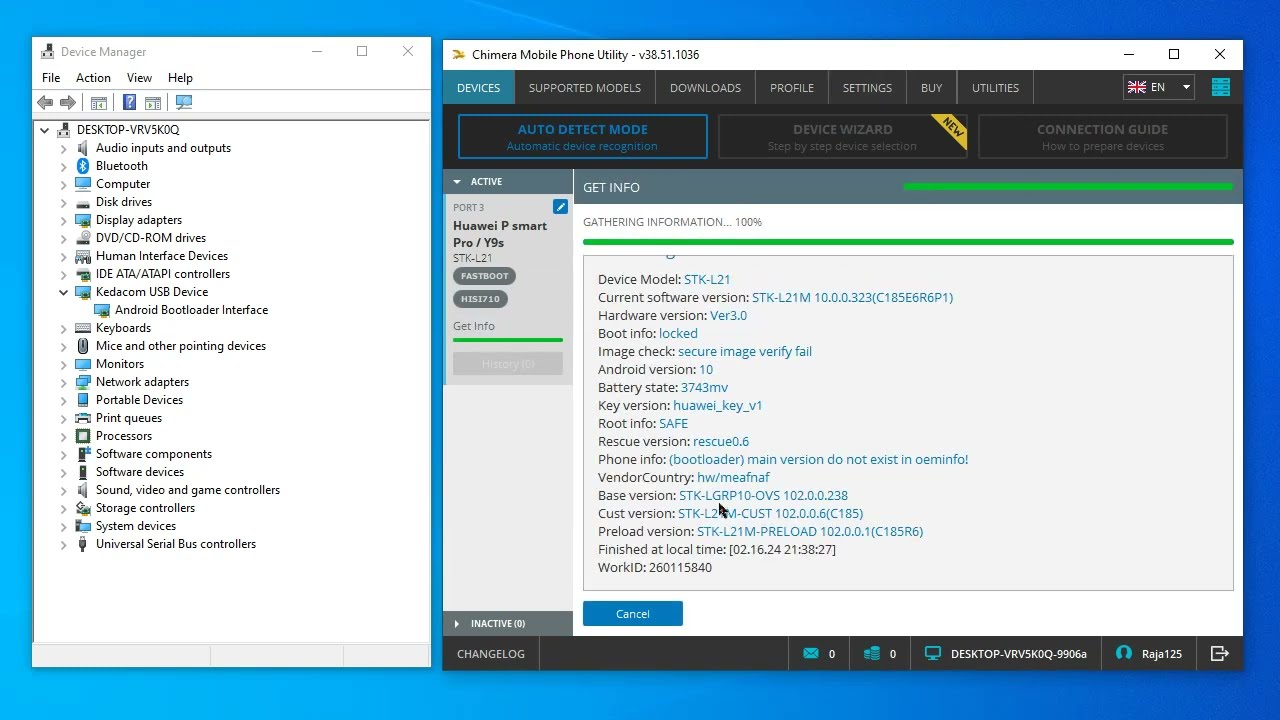Expand the INACTIVE (0) section

pos(457,624)
